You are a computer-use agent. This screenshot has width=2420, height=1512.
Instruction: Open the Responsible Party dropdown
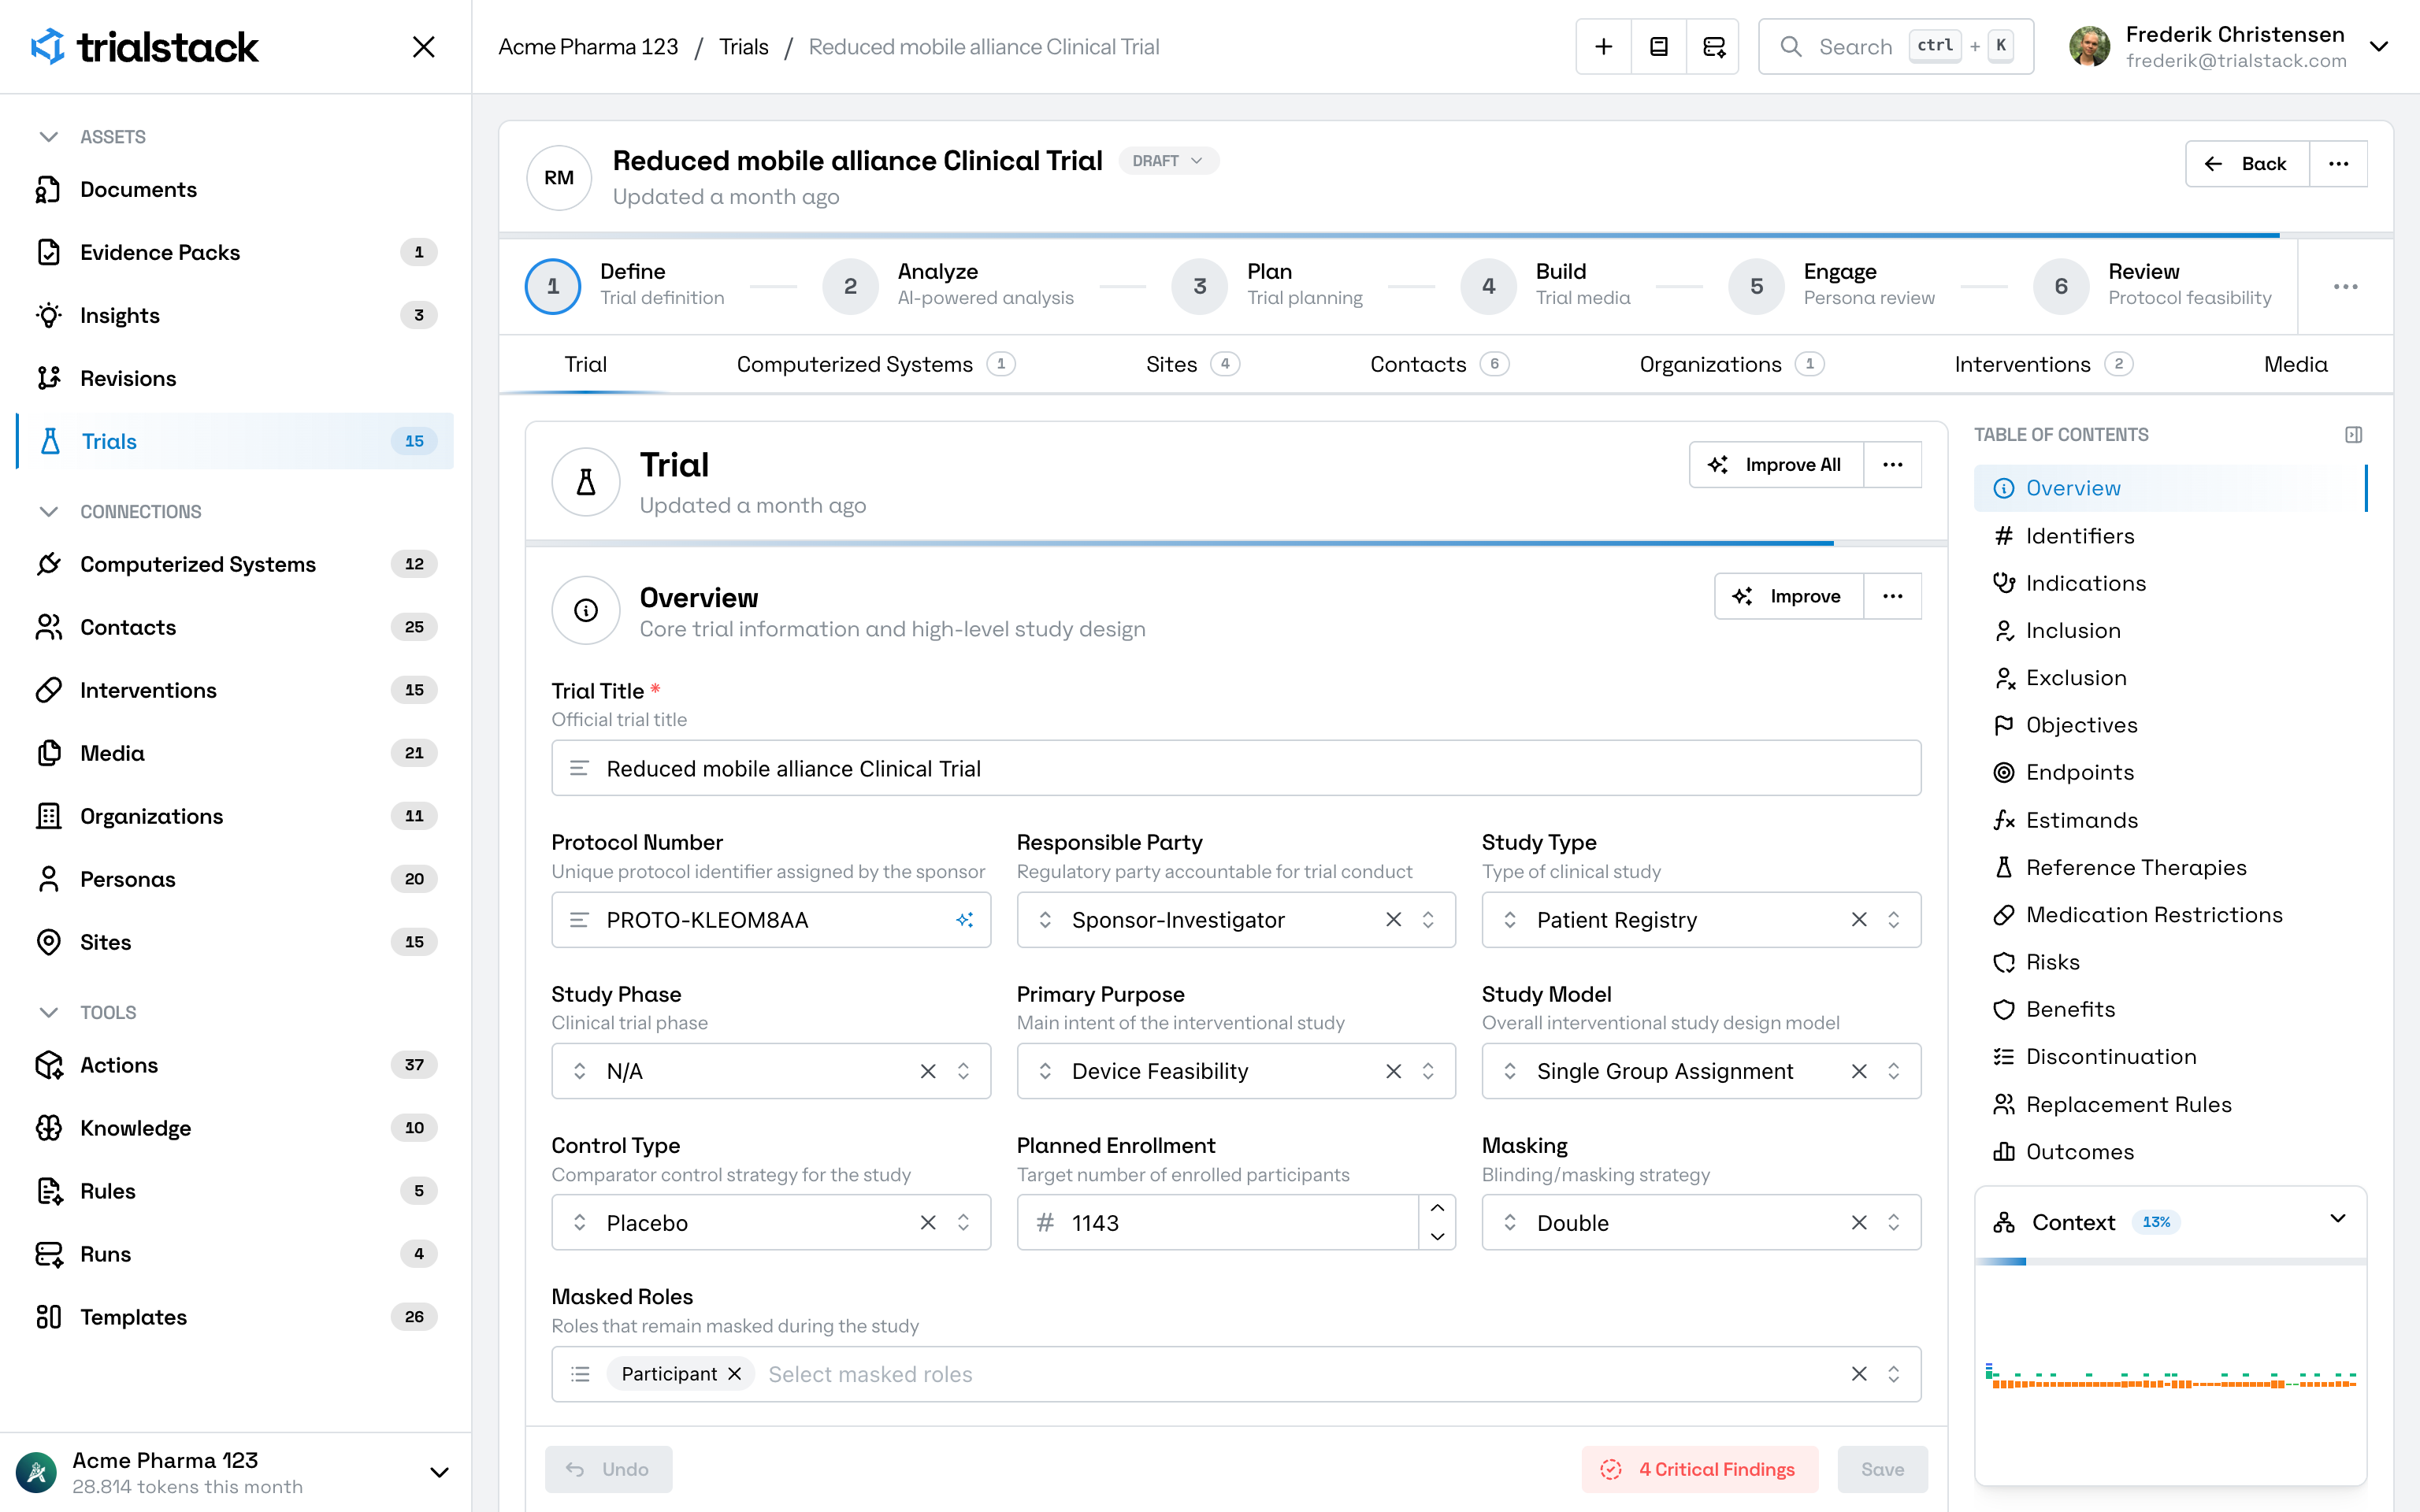tap(1236, 920)
